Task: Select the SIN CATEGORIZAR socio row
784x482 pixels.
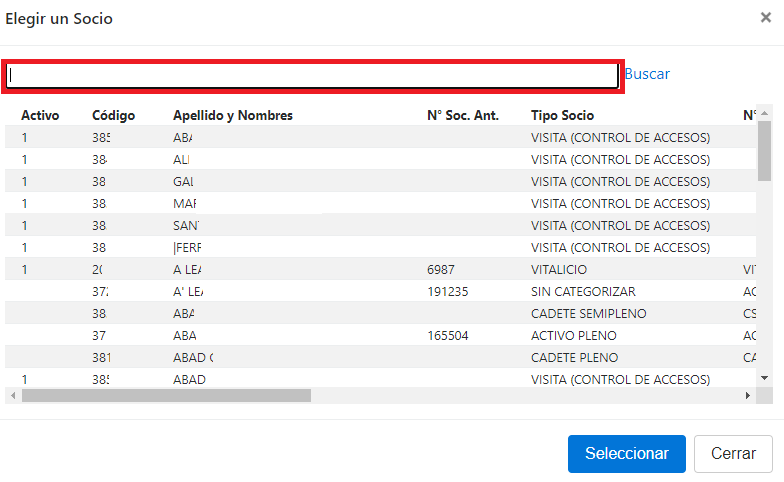Action: 582,292
